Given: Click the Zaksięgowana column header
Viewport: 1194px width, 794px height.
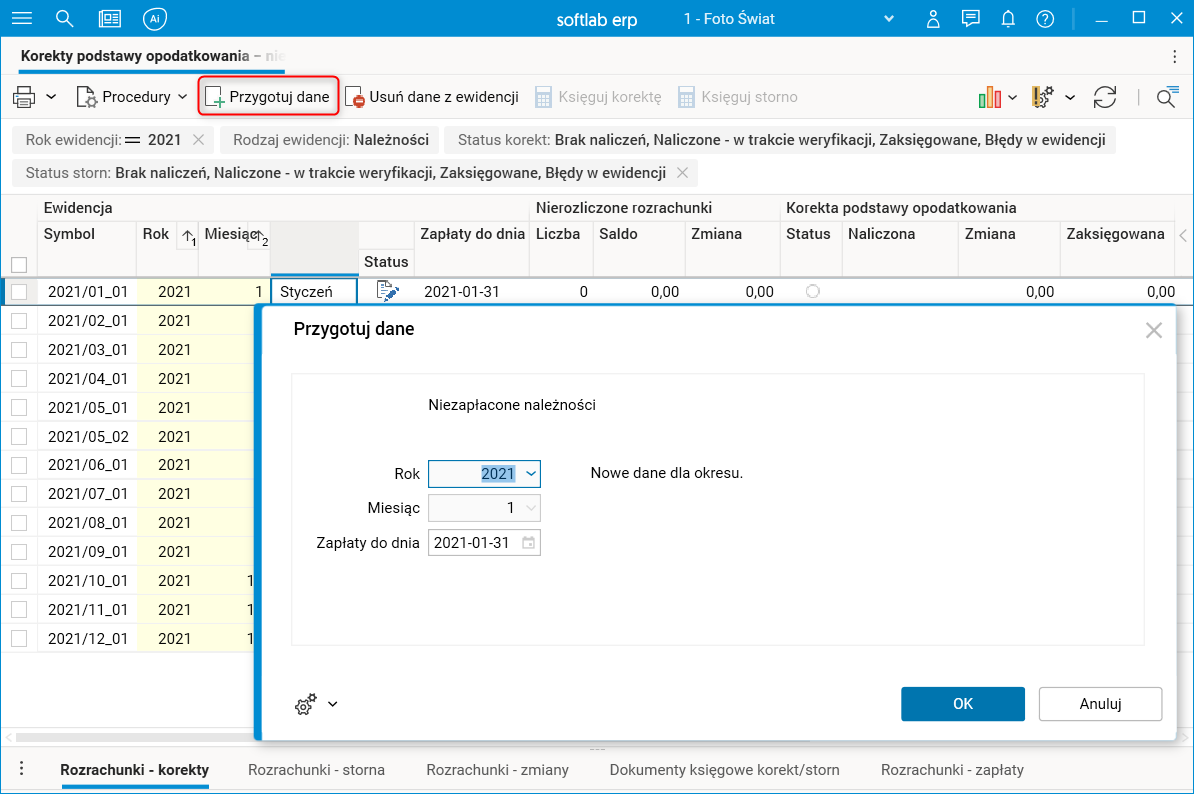Looking at the screenshot, I should pyautogui.click(x=1115, y=234).
